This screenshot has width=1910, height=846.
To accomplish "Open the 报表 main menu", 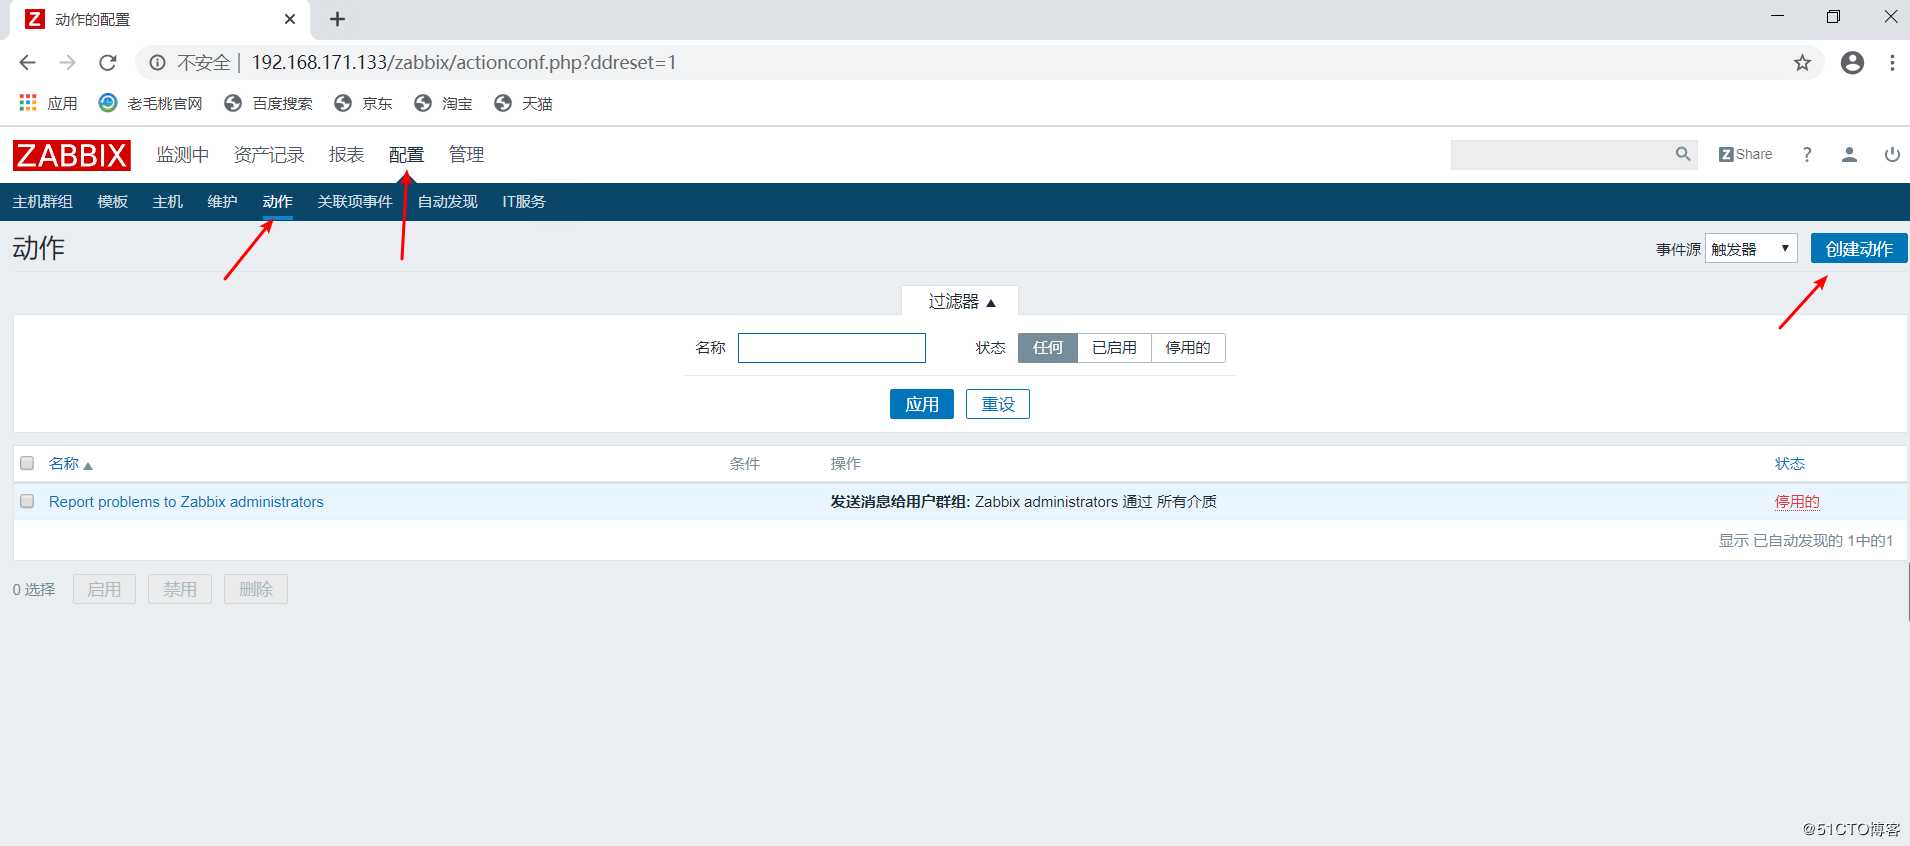I will [346, 155].
